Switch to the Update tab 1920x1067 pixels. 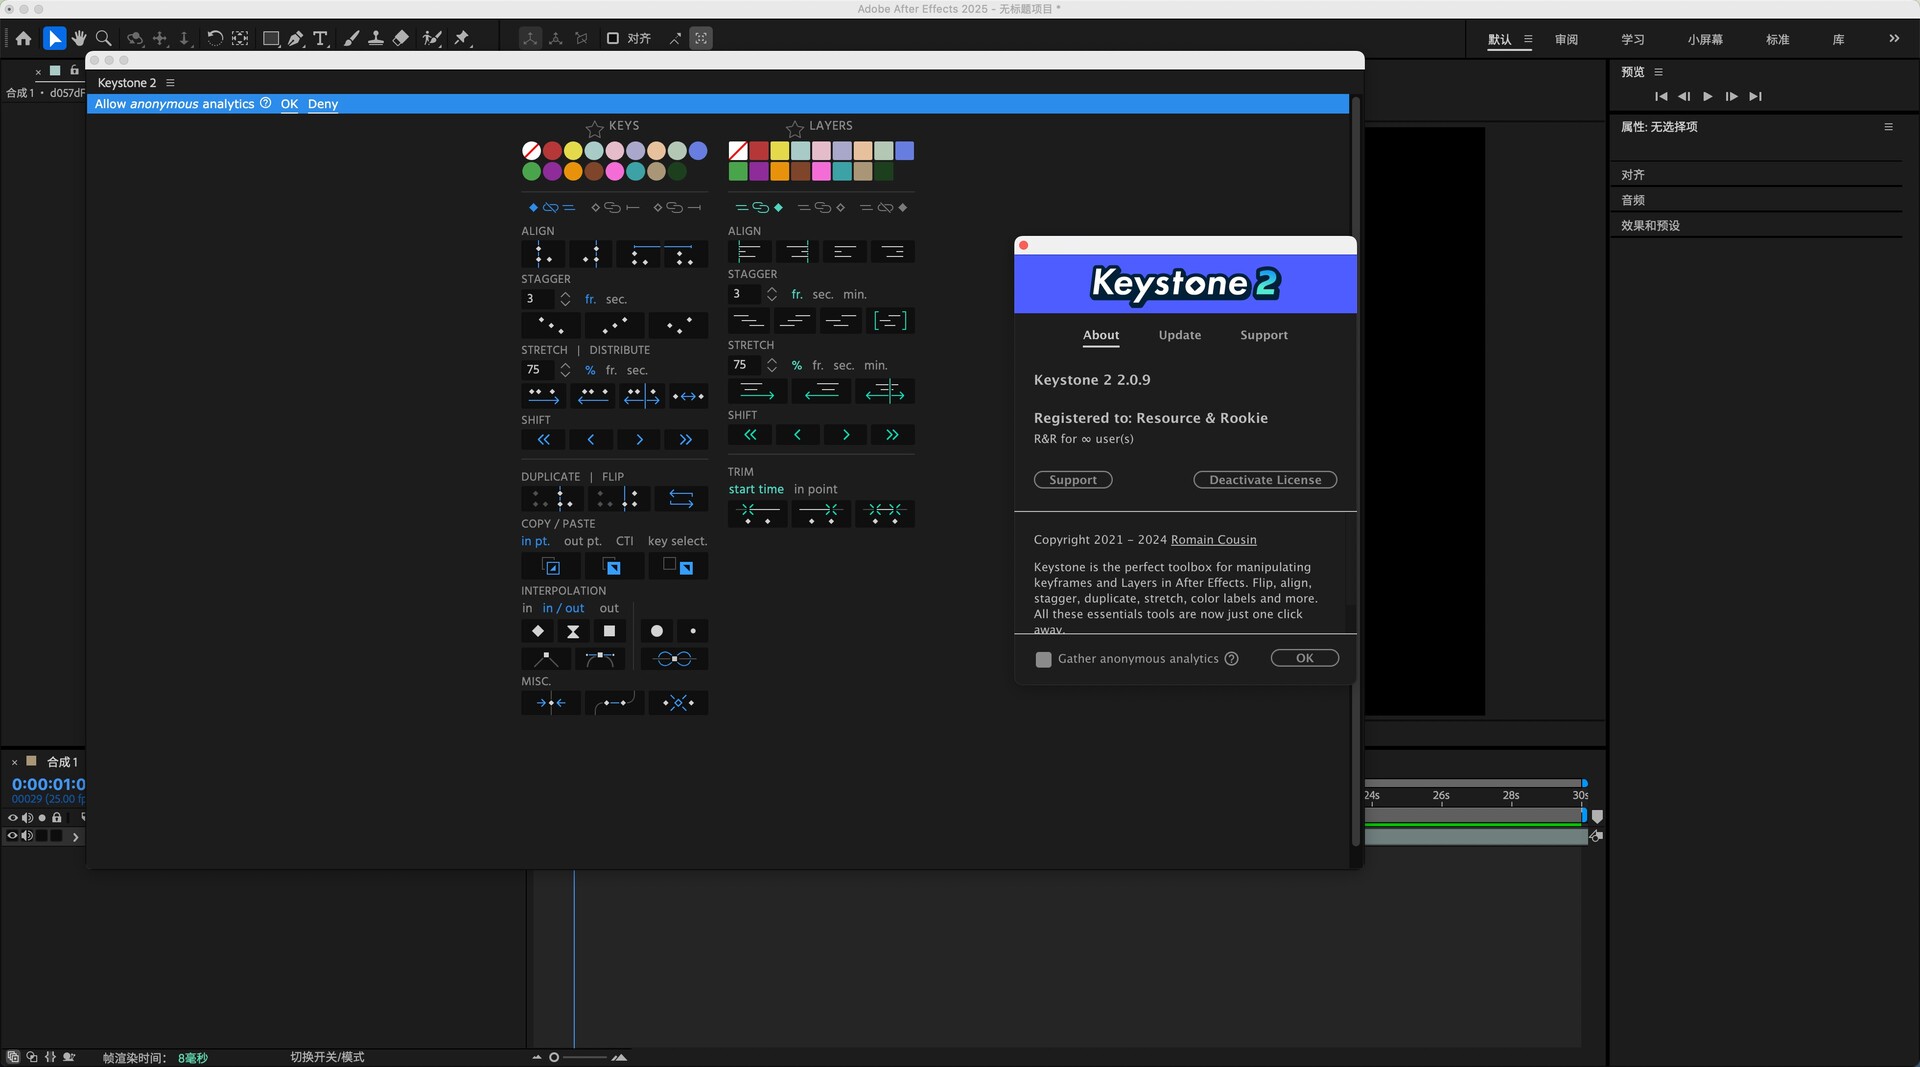[x=1180, y=335]
